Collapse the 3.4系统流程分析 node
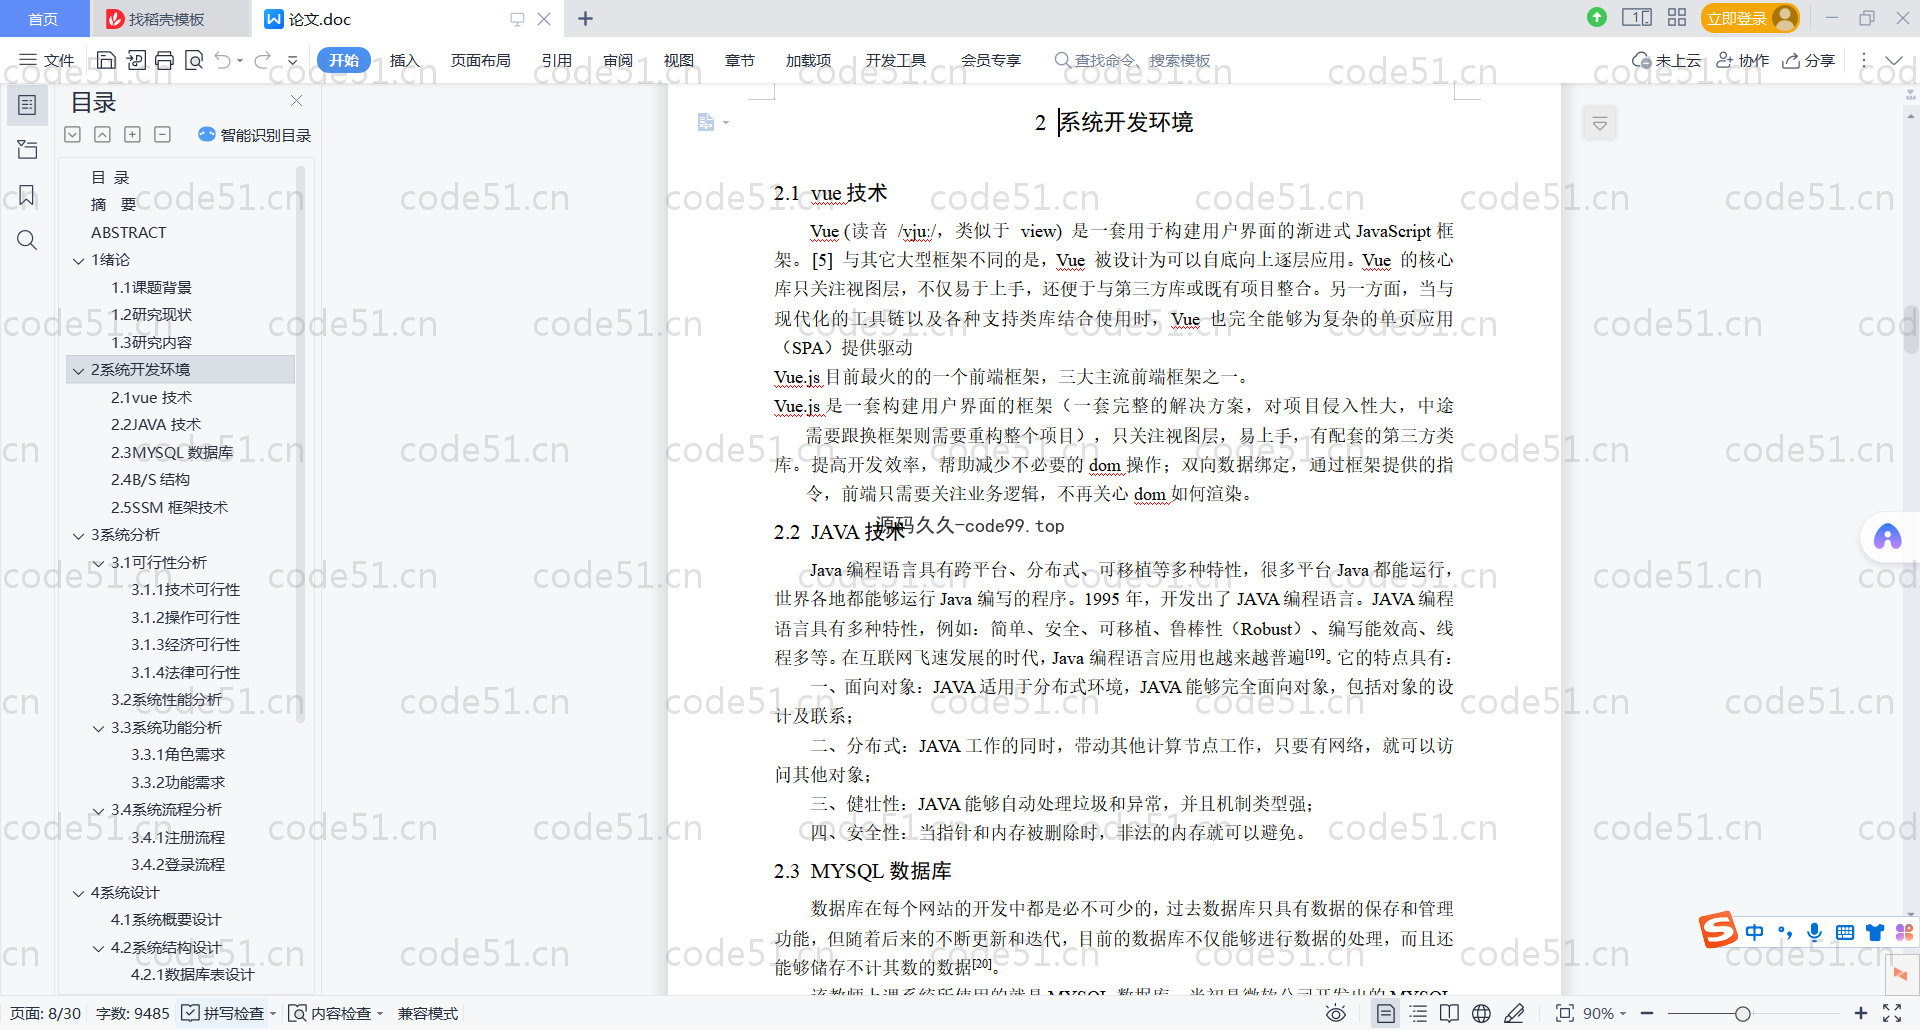 coord(98,810)
